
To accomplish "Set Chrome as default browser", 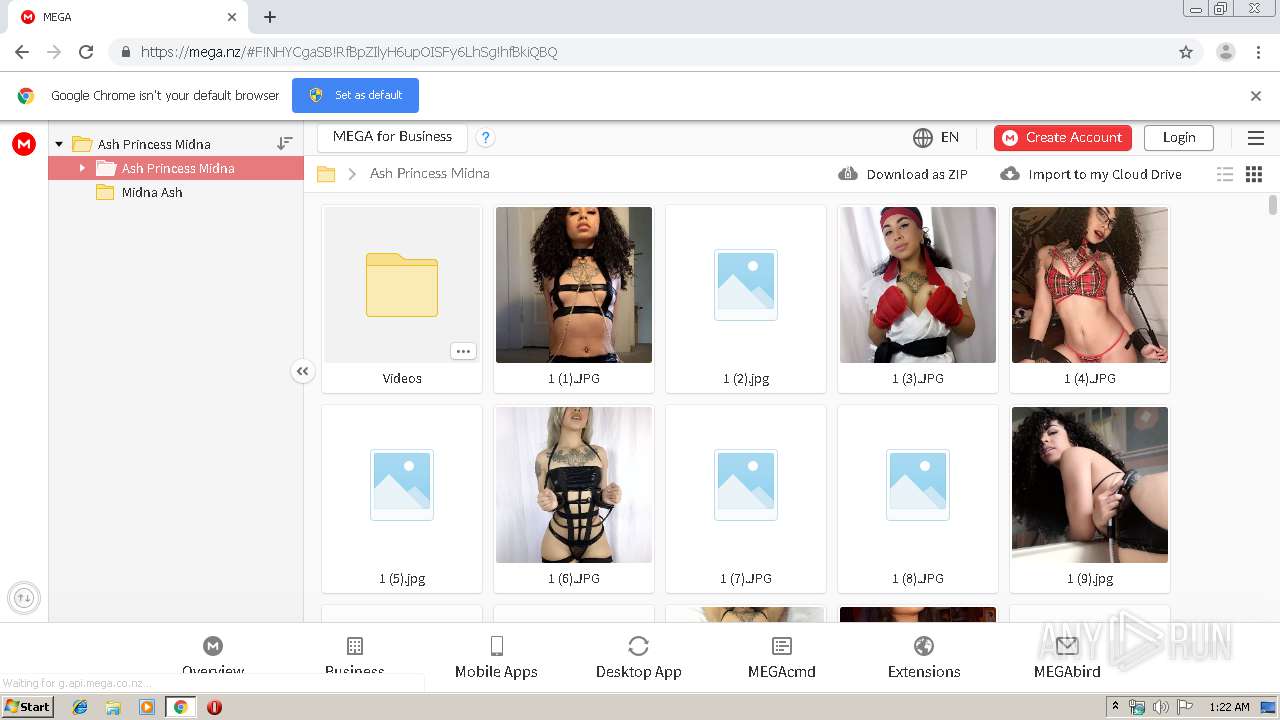I will click(355, 95).
